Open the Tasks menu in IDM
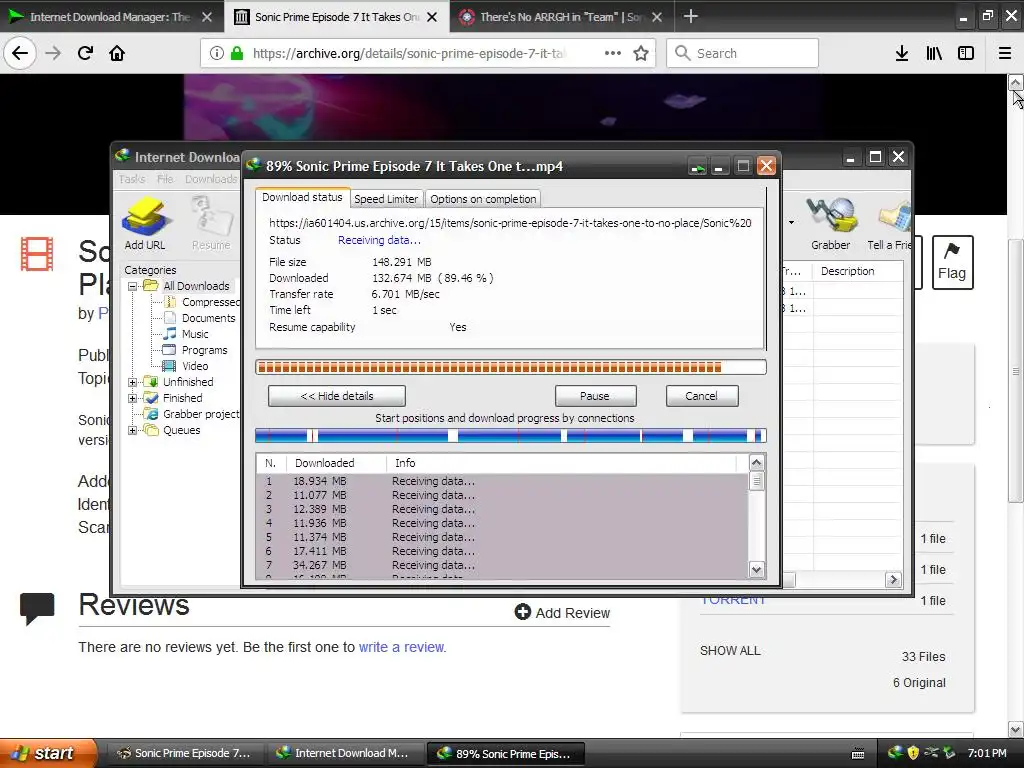 pos(132,179)
